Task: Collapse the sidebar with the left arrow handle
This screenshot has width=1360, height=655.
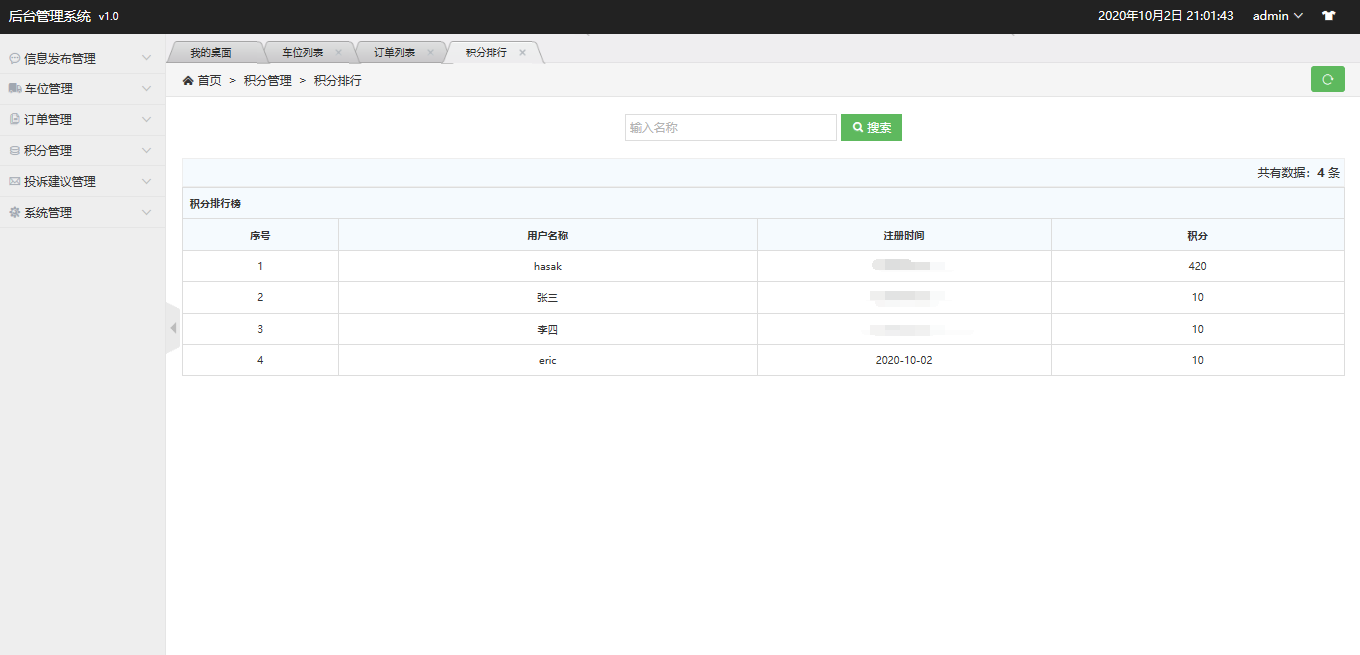Action: [x=172, y=328]
